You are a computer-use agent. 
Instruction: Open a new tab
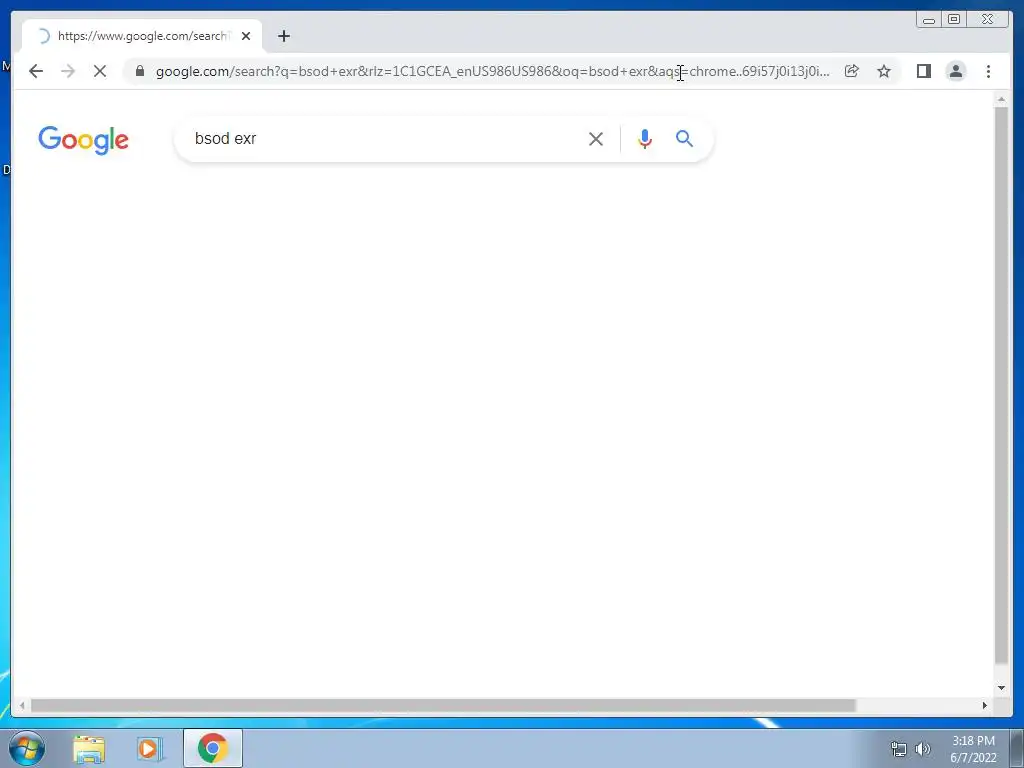point(283,36)
